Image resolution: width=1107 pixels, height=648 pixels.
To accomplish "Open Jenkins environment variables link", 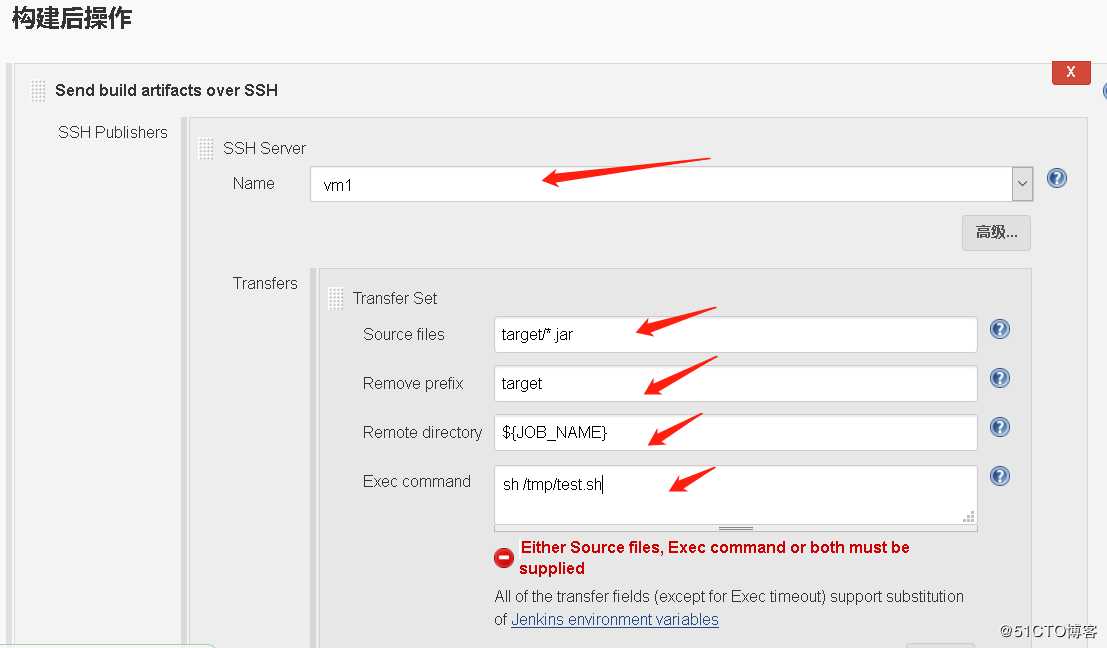I will [614, 619].
